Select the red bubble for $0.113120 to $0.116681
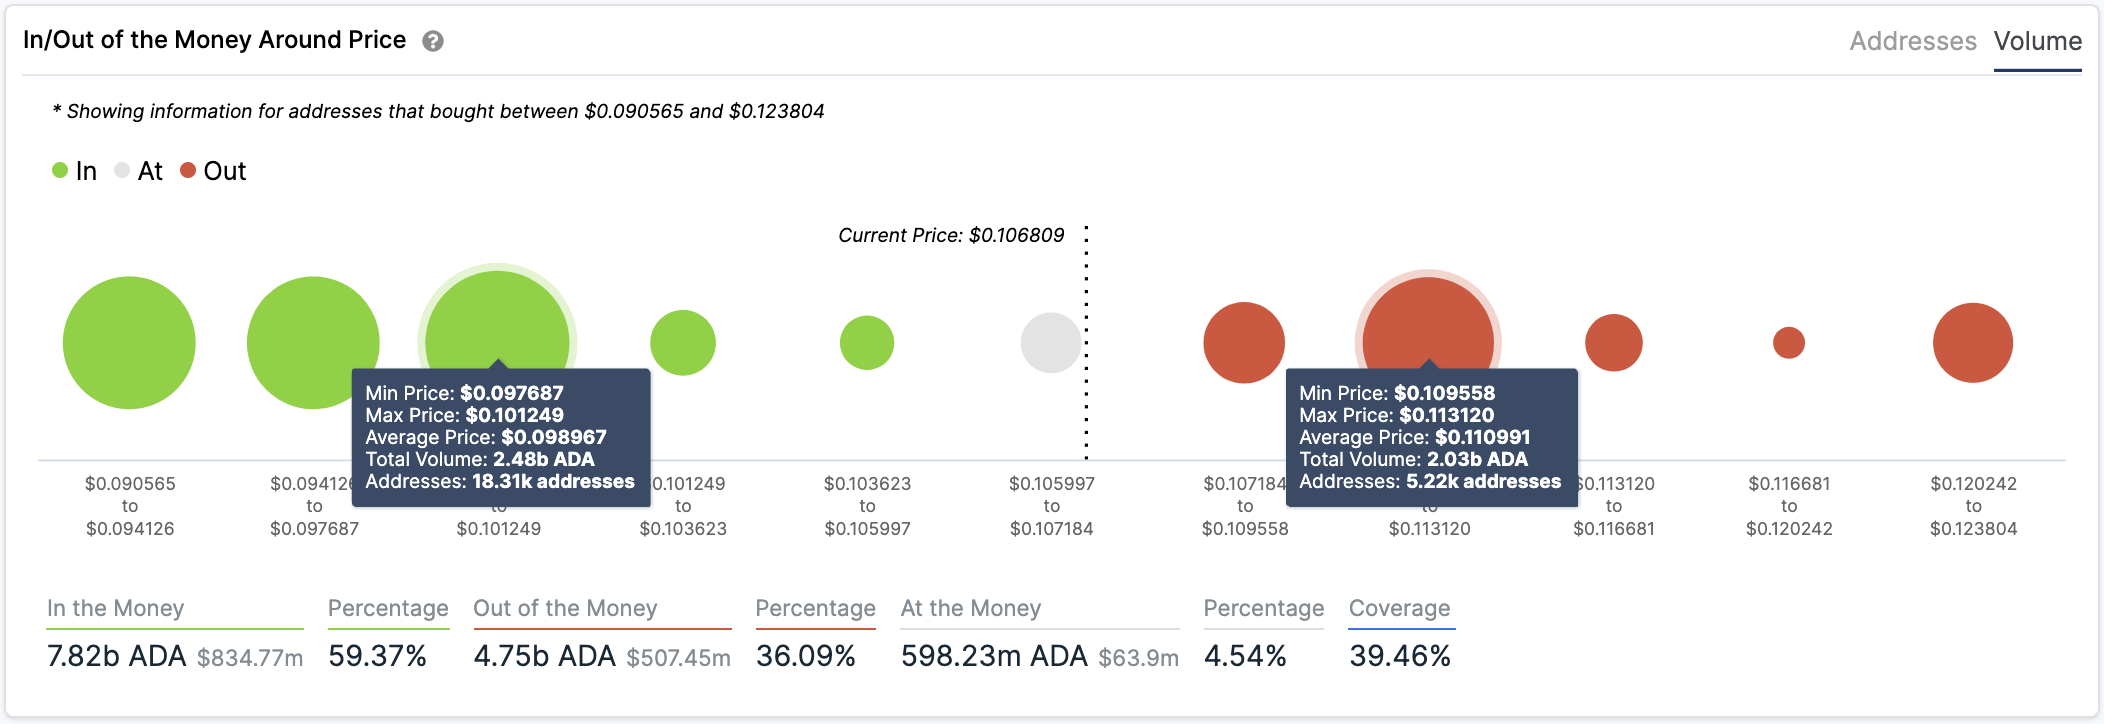 tap(1614, 343)
